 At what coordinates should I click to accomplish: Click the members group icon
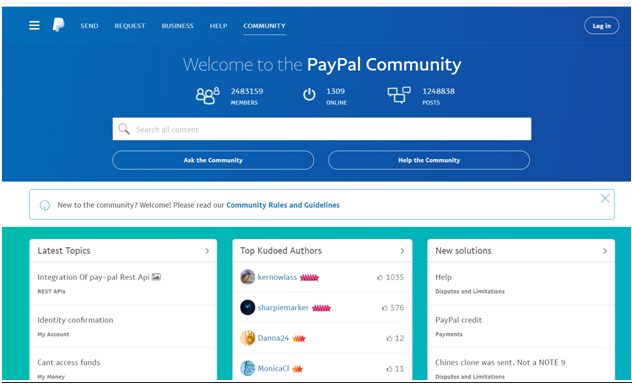coord(208,96)
